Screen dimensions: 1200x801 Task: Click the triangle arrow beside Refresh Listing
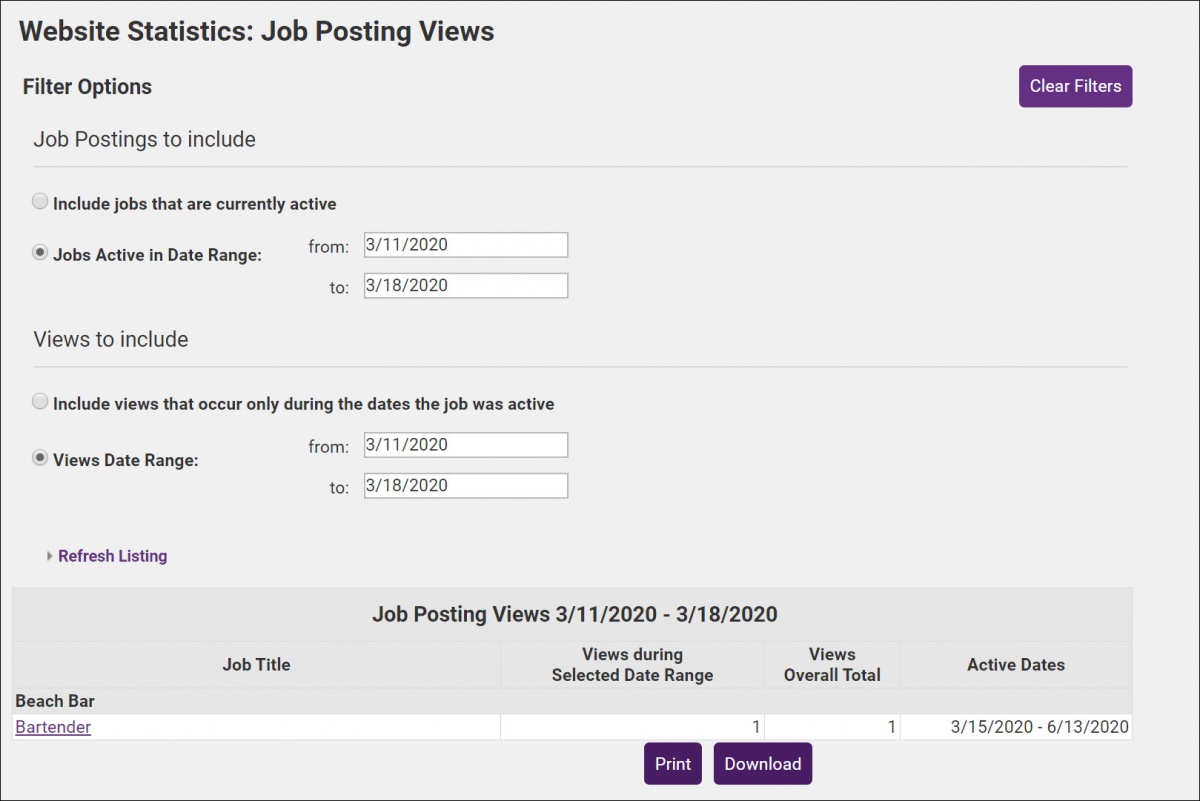pyautogui.click(x=49, y=557)
